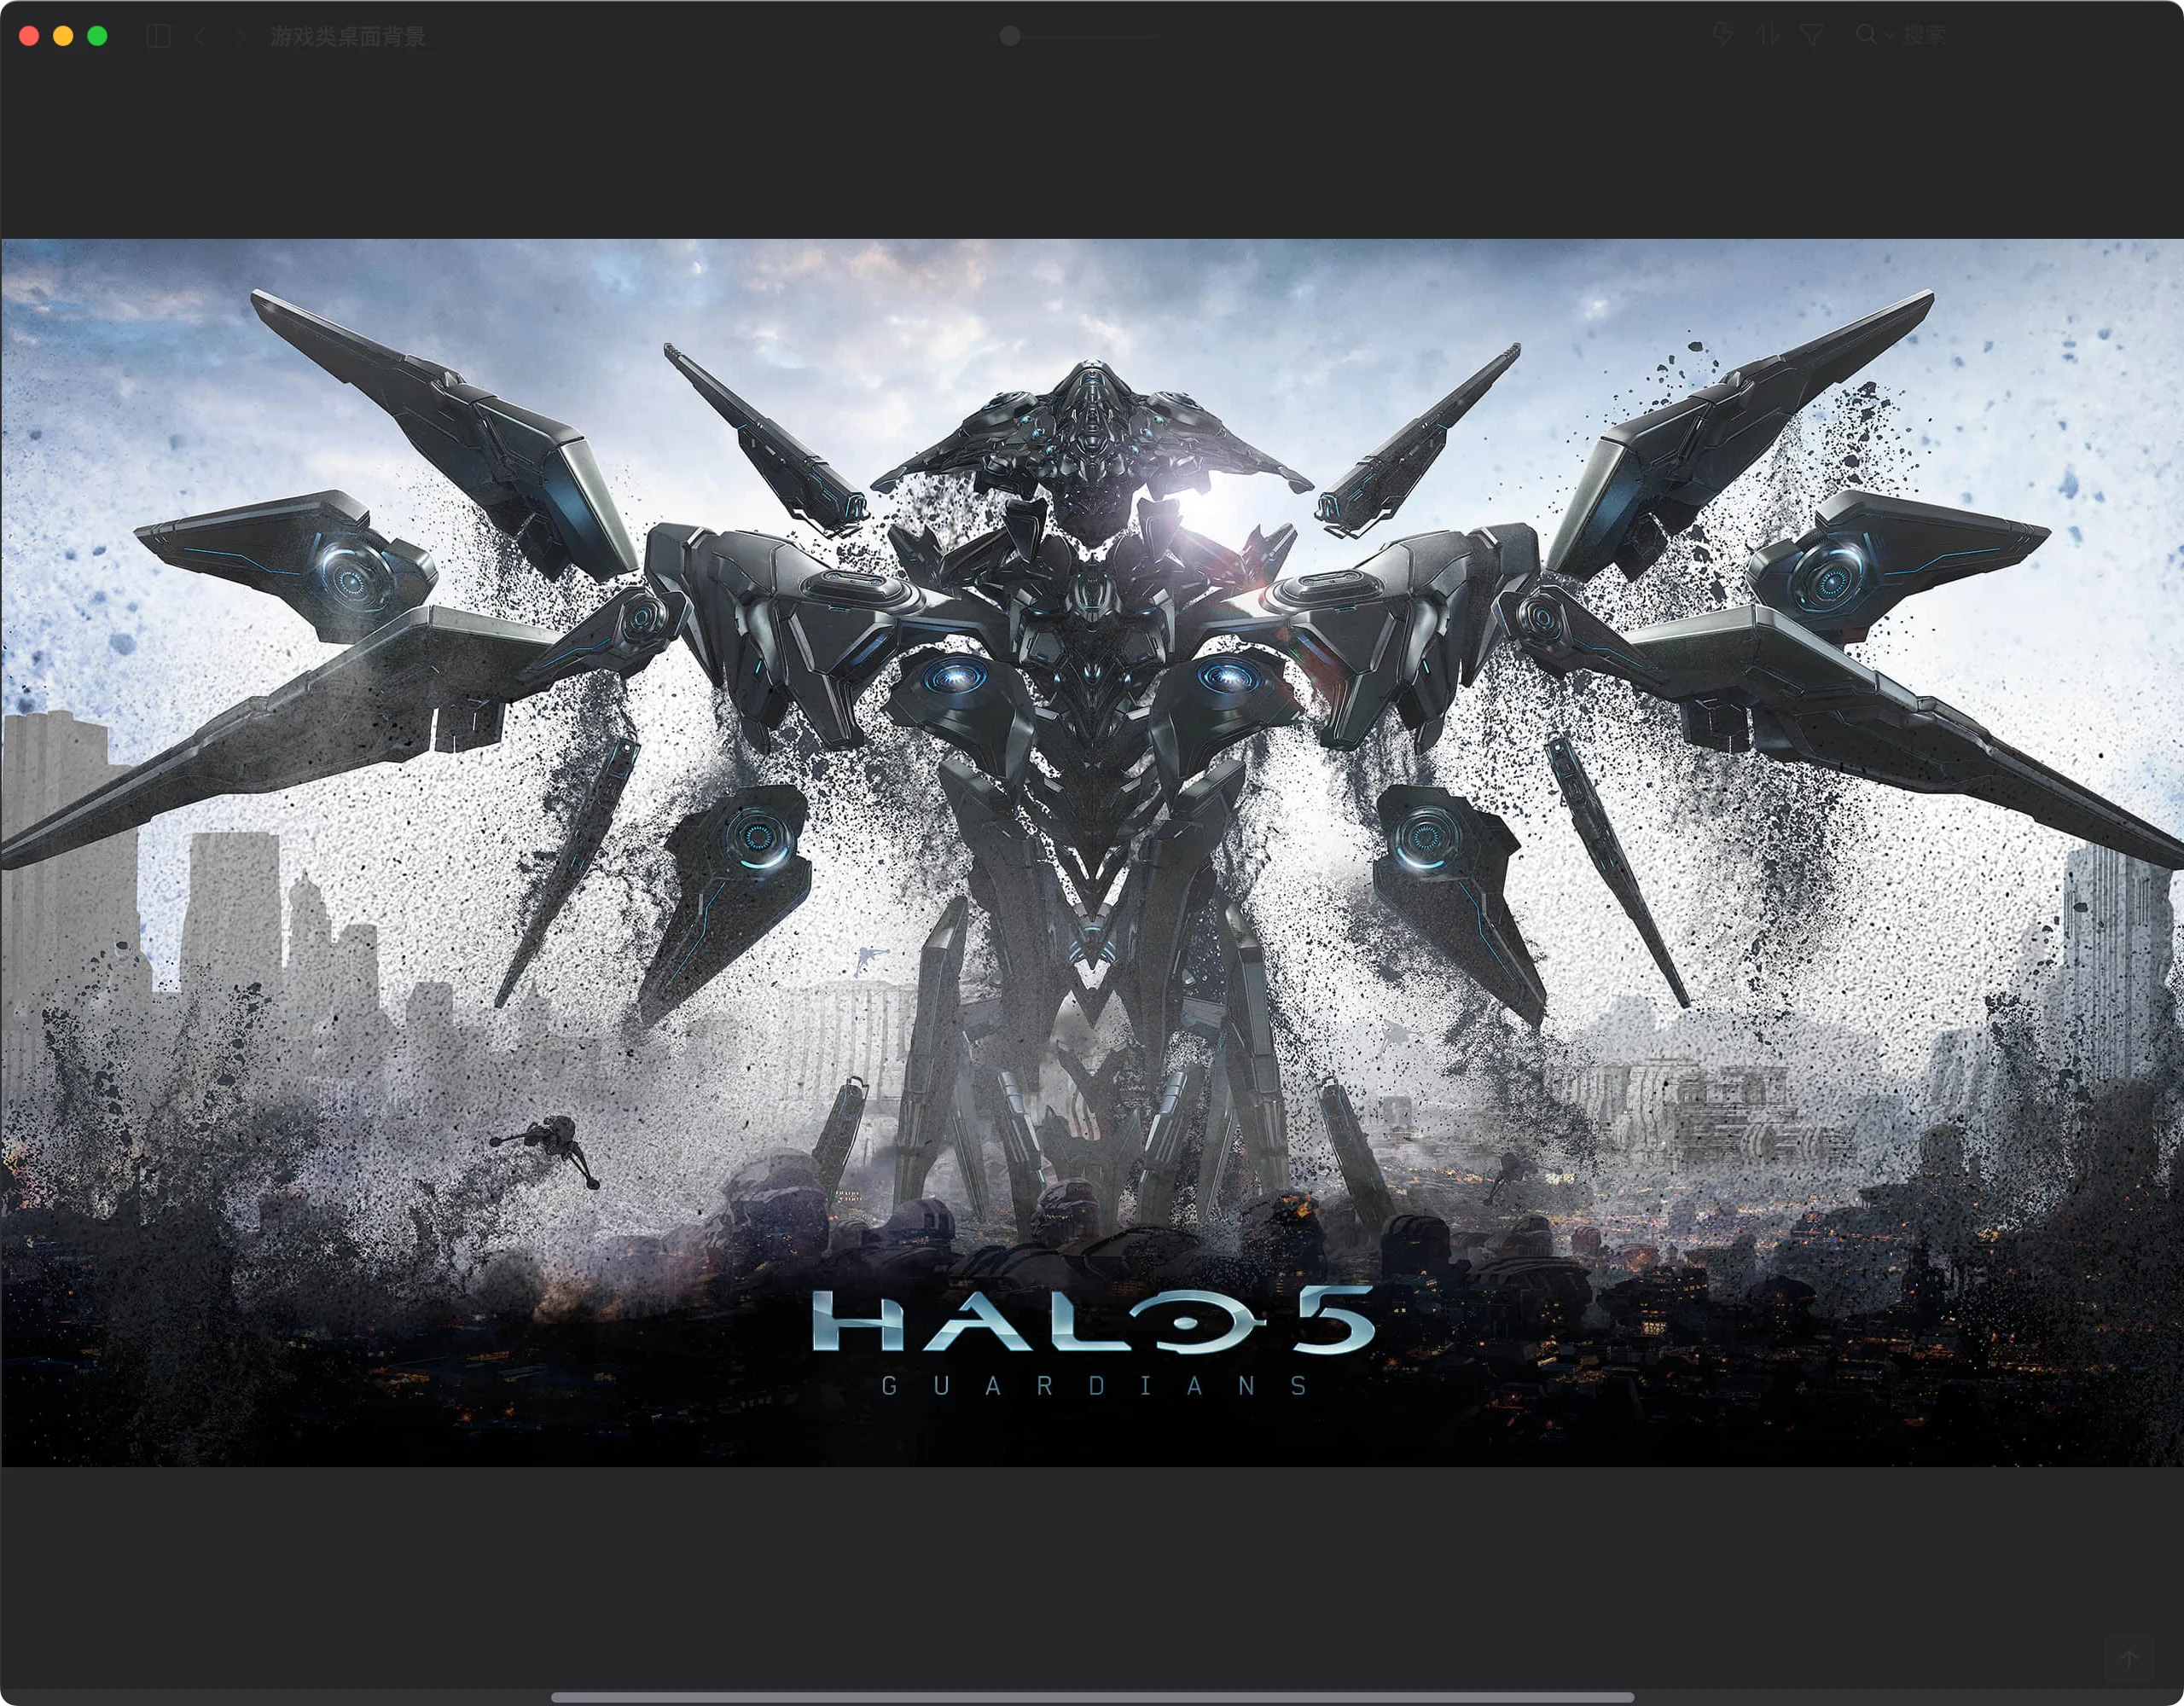This screenshot has width=2184, height=1706.
Task: Click the lightning bolt quick action icon
Action: tap(1722, 35)
